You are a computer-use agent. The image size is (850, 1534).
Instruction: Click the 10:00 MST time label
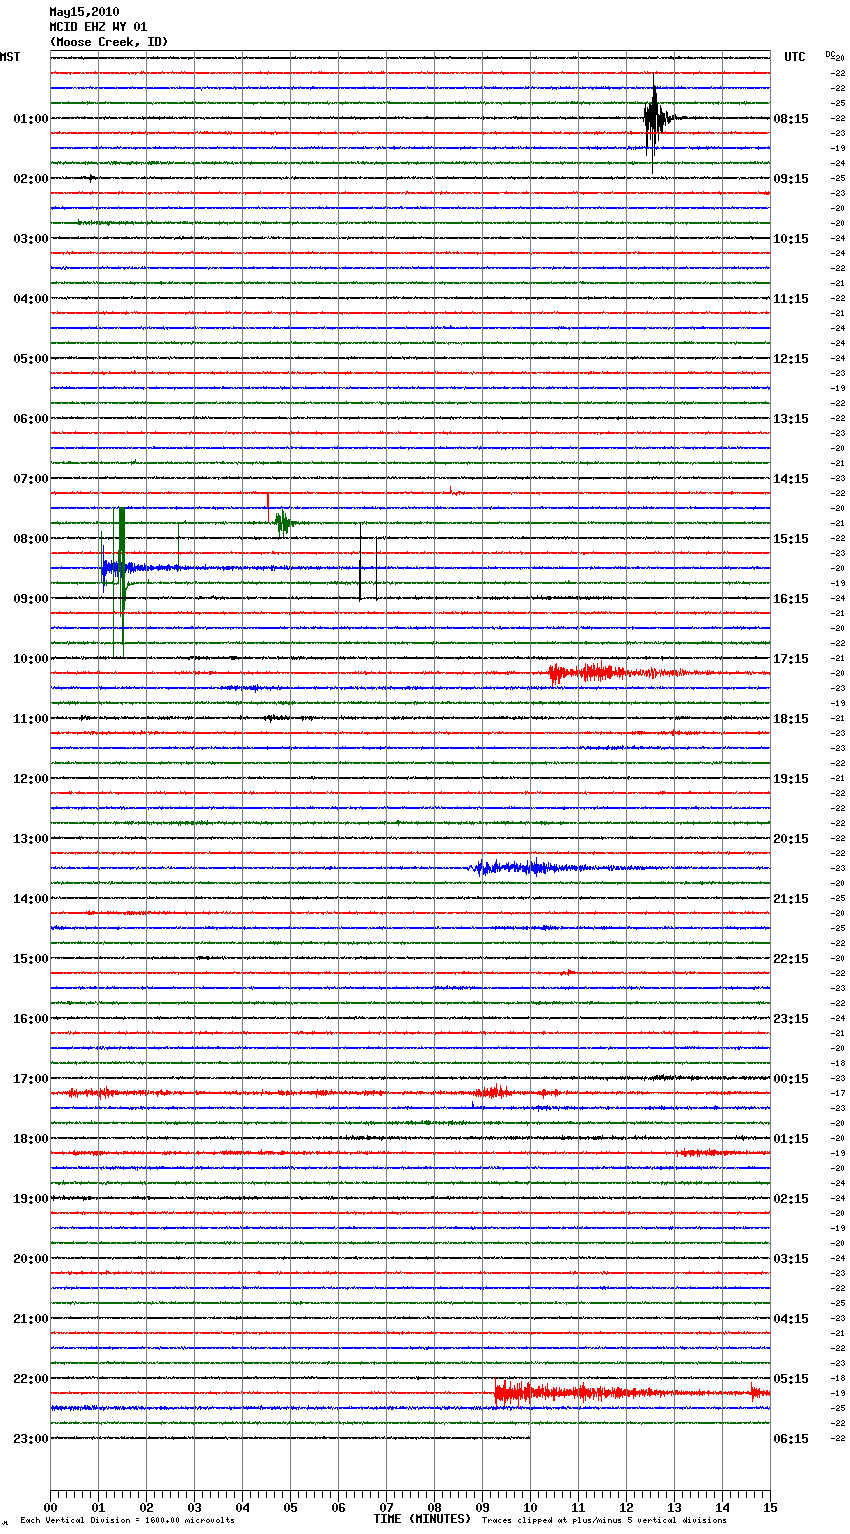(30, 659)
